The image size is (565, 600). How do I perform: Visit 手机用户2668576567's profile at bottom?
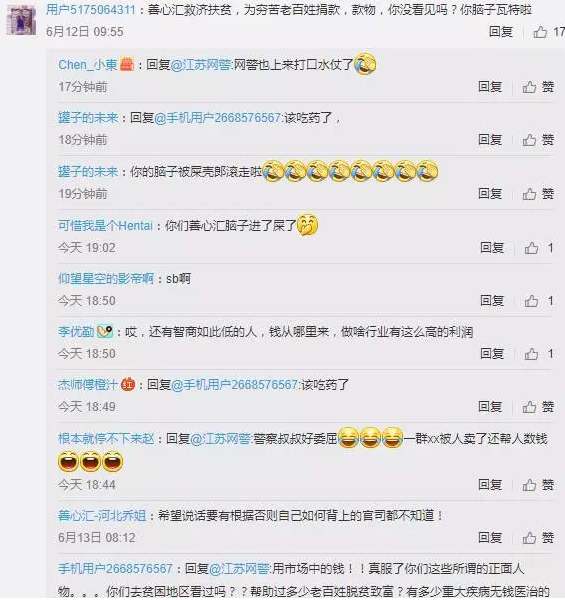coord(115,569)
